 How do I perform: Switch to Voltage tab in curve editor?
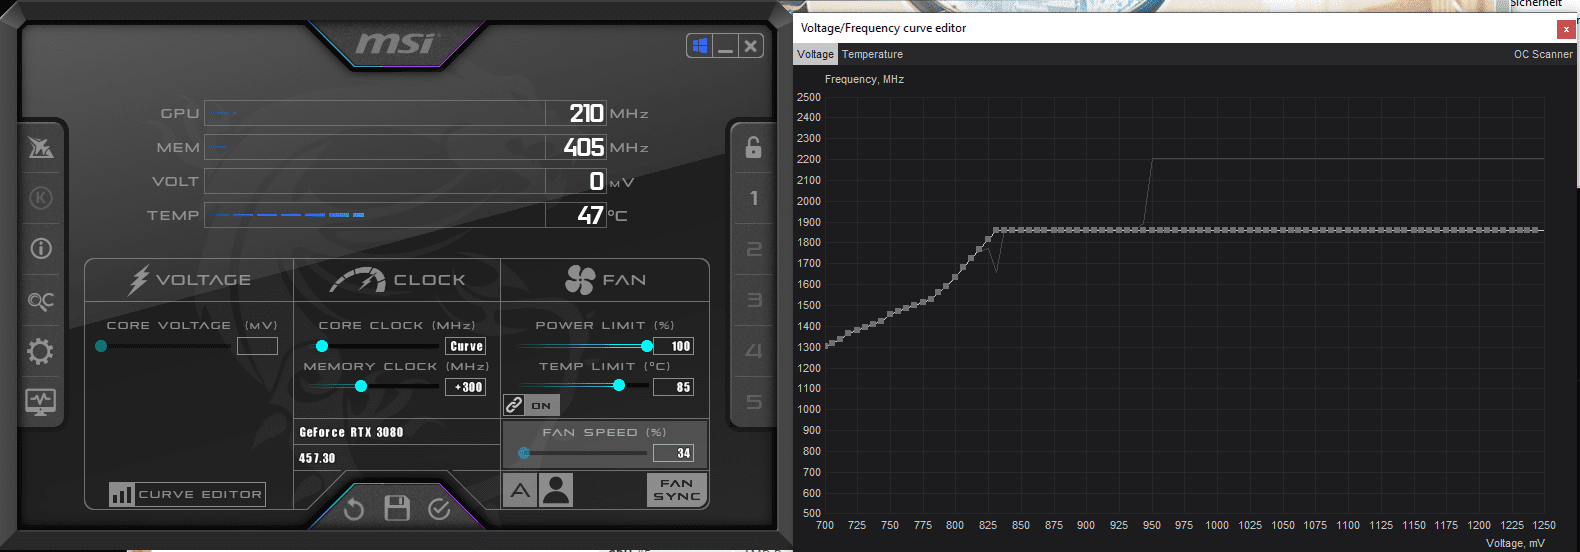click(815, 54)
